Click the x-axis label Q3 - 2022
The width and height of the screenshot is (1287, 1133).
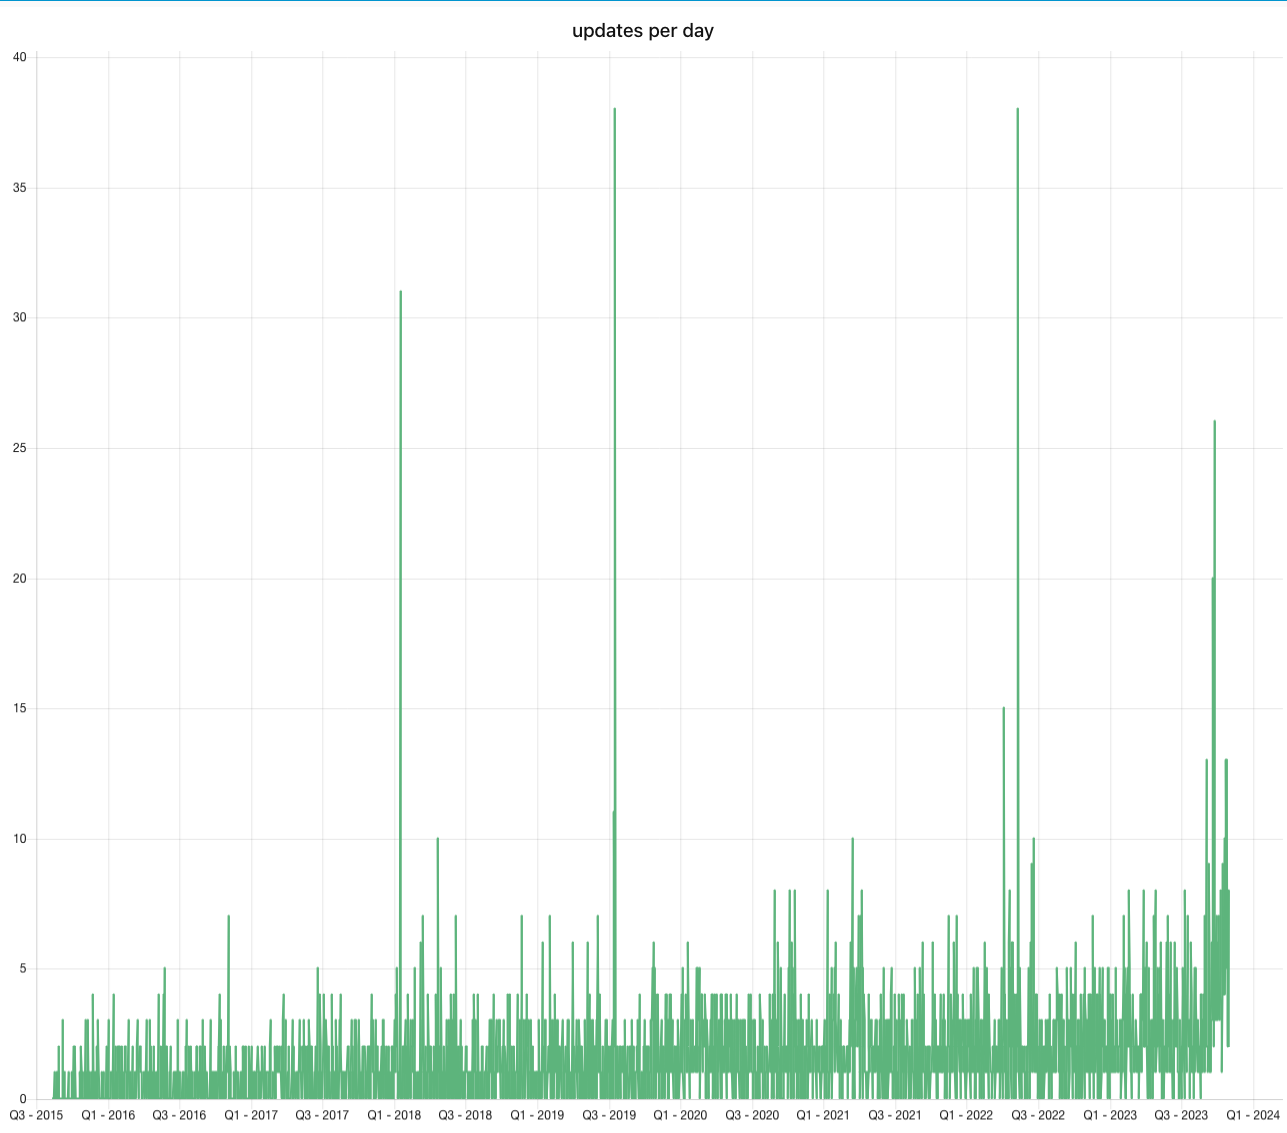coord(1038,1115)
